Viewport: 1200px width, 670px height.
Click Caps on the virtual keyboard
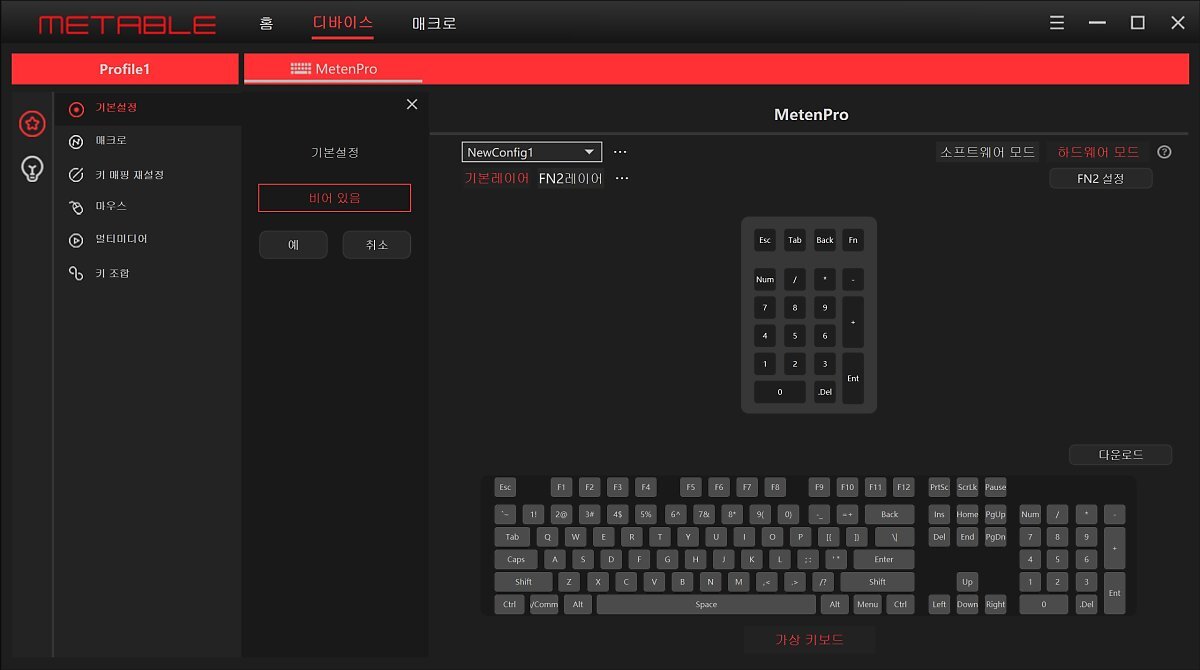tap(516, 560)
